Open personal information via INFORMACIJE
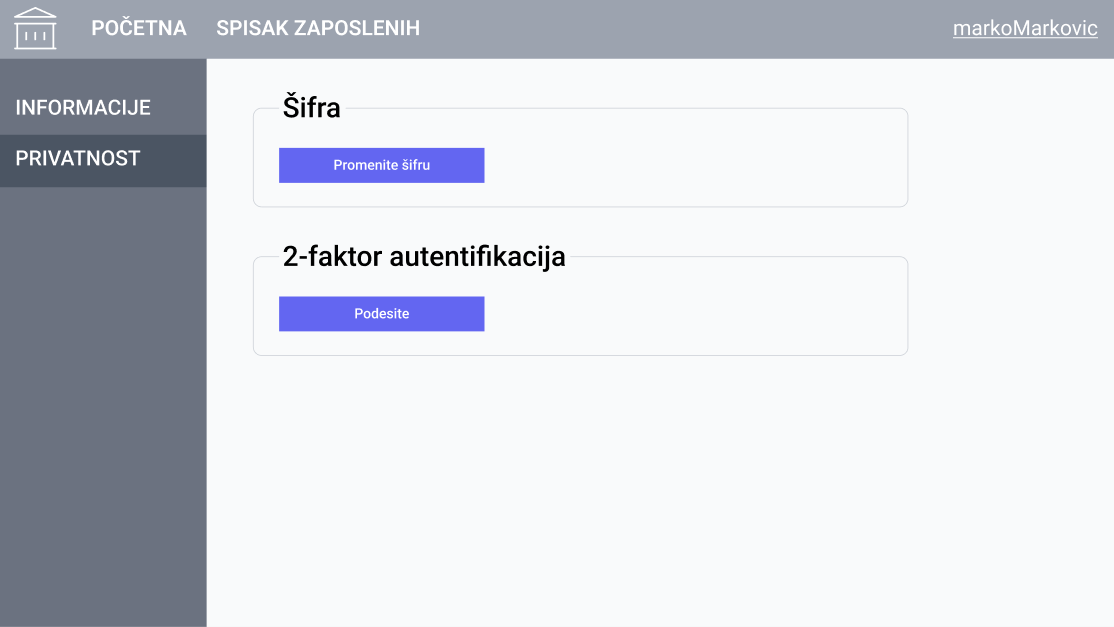Viewport: 1114px width, 627px height. click(x=81, y=107)
